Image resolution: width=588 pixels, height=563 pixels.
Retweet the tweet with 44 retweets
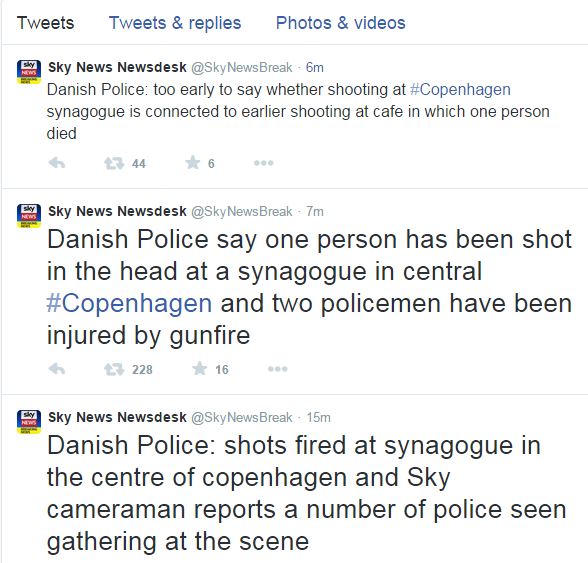pyautogui.click(x=114, y=163)
